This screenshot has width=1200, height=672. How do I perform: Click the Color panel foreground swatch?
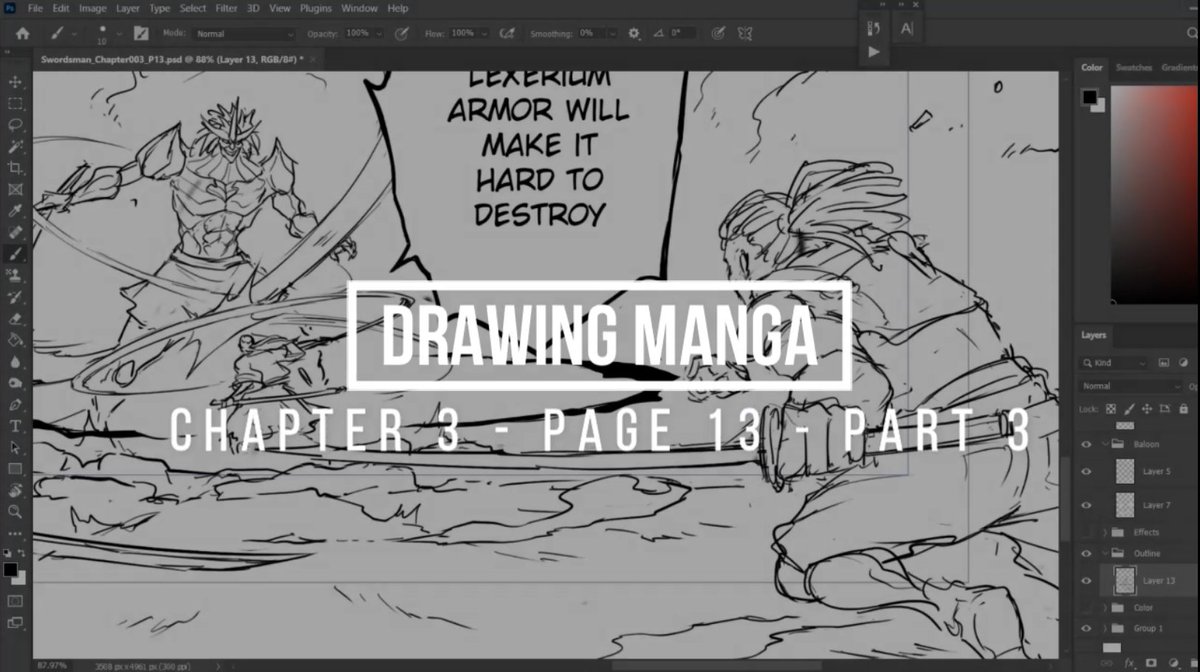[1089, 97]
